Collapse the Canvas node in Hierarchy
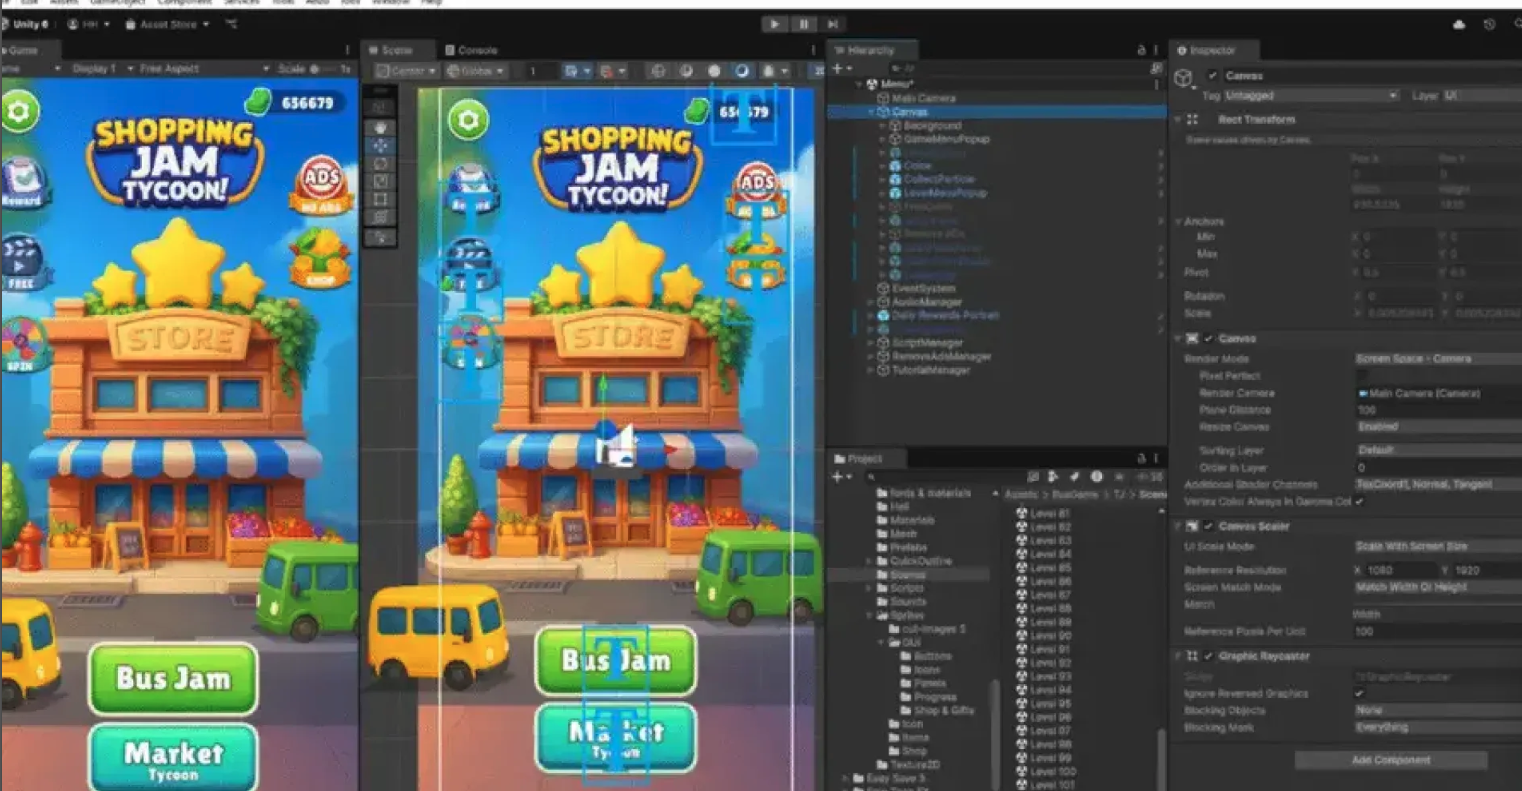This screenshot has width=1522, height=791. (872, 112)
